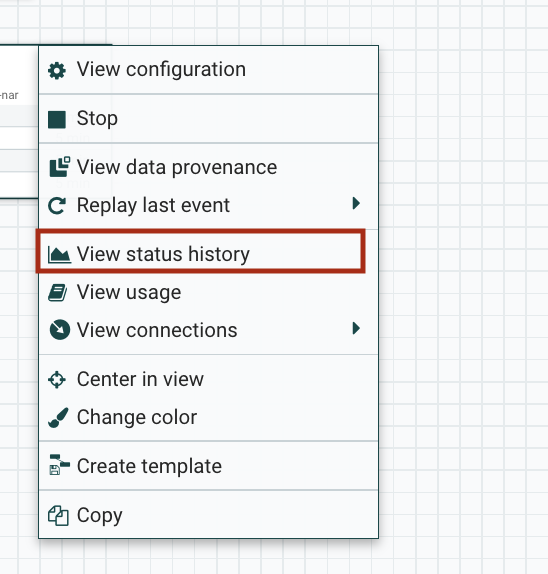Click the area chart status history icon

(x=59, y=255)
